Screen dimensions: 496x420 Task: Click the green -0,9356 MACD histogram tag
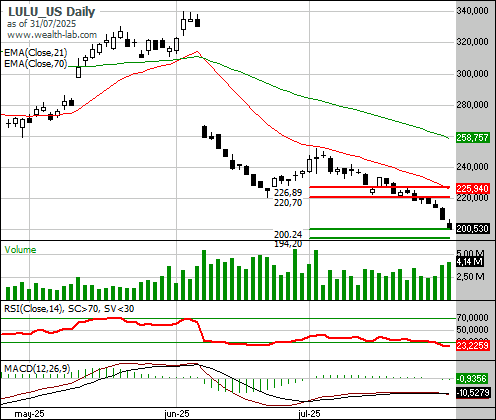coord(473,379)
